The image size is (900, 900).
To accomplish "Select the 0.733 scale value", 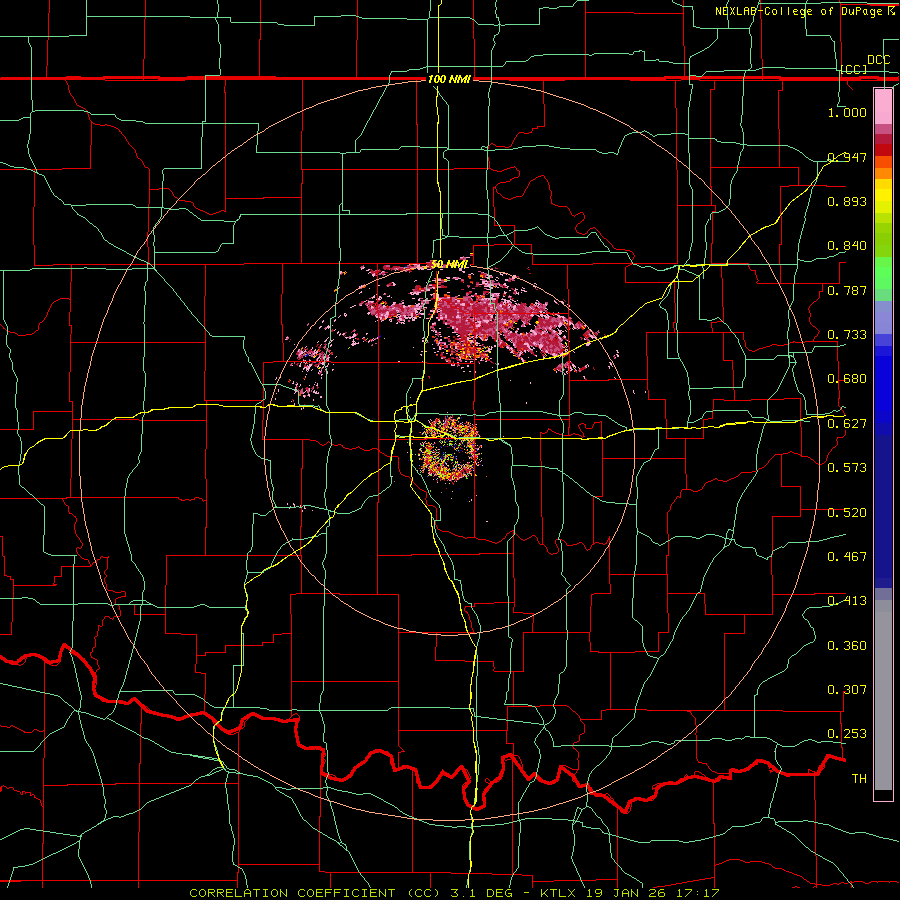I will click(847, 335).
